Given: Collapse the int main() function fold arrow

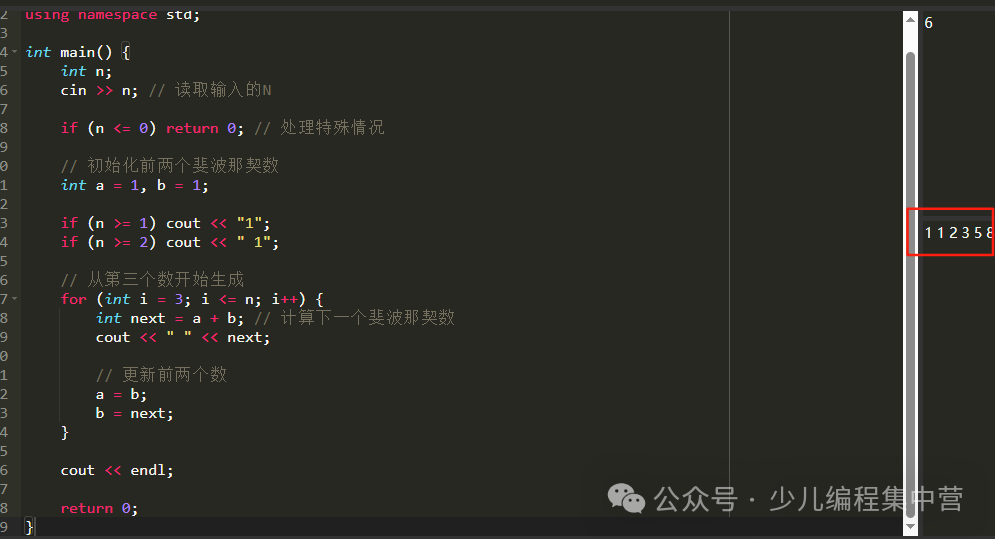Looking at the screenshot, I should (x=15, y=51).
